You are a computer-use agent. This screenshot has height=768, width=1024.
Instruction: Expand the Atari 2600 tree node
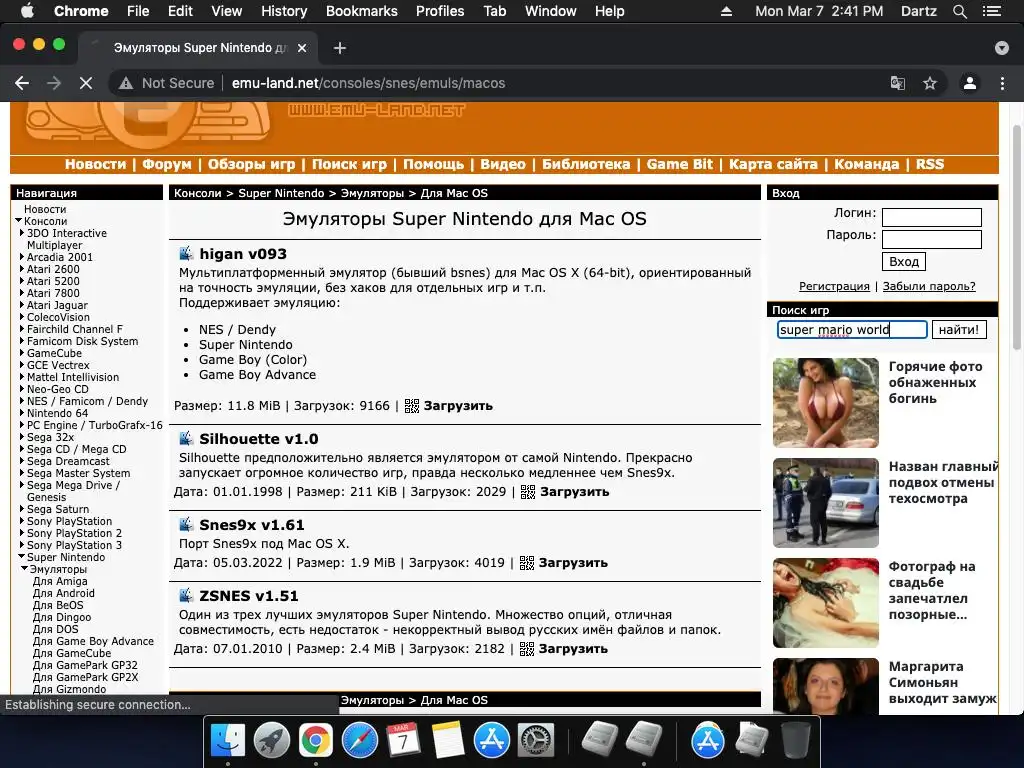22,268
